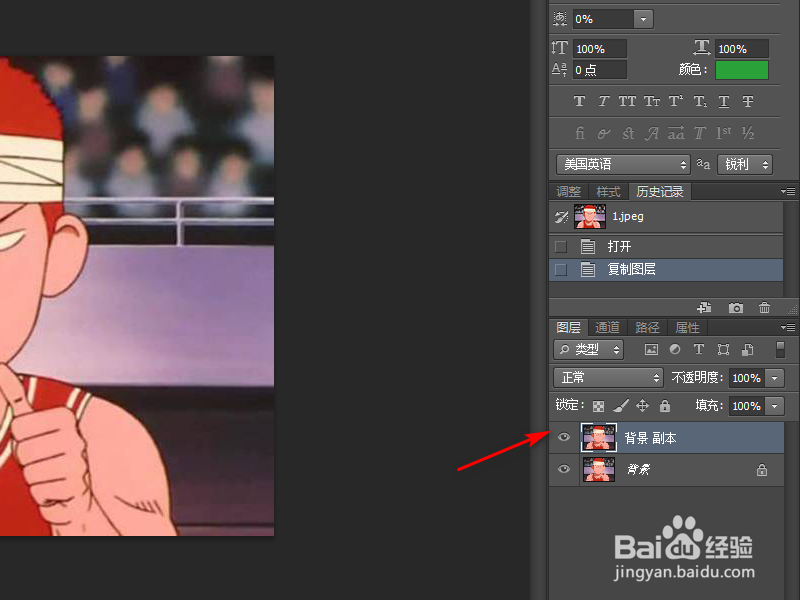Screen dimensions: 800x600
Task: Filter layers by shape layers
Action: point(723,349)
